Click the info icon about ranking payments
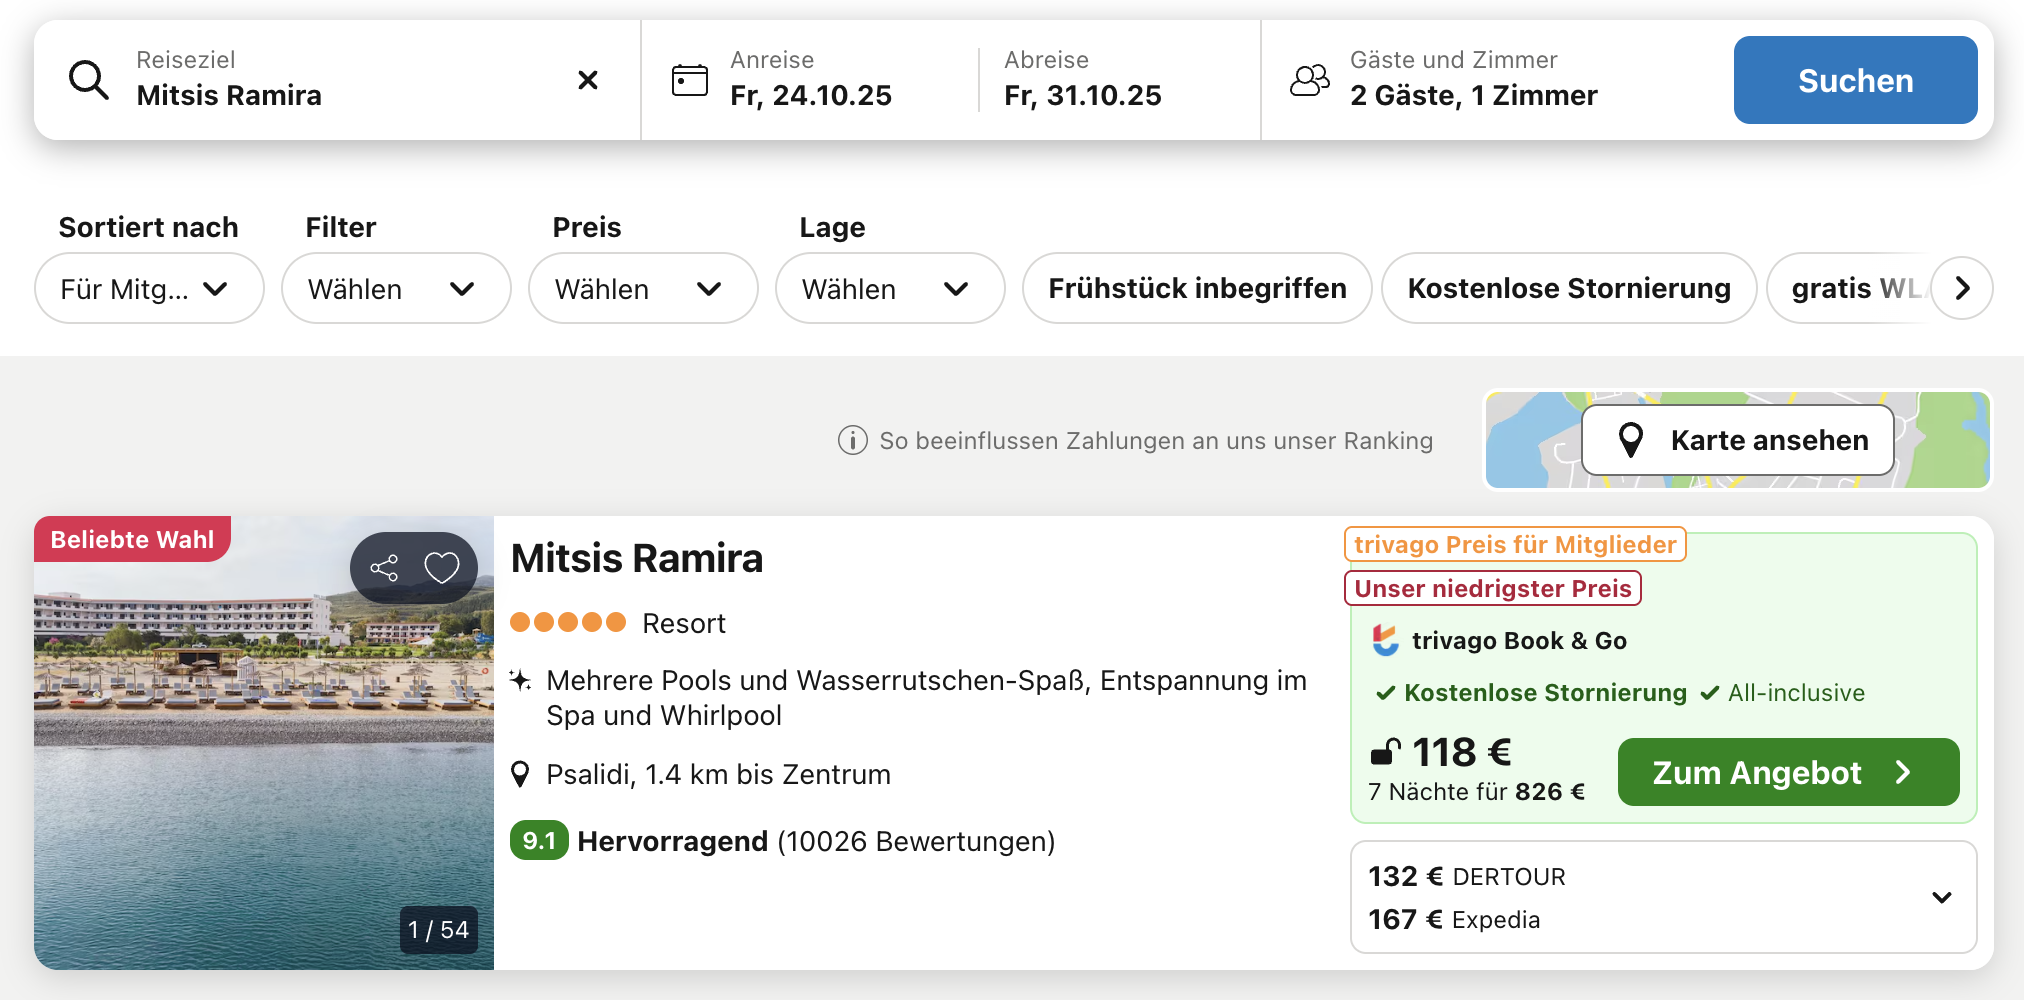2024x1000 pixels. click(x=852, y=440)
